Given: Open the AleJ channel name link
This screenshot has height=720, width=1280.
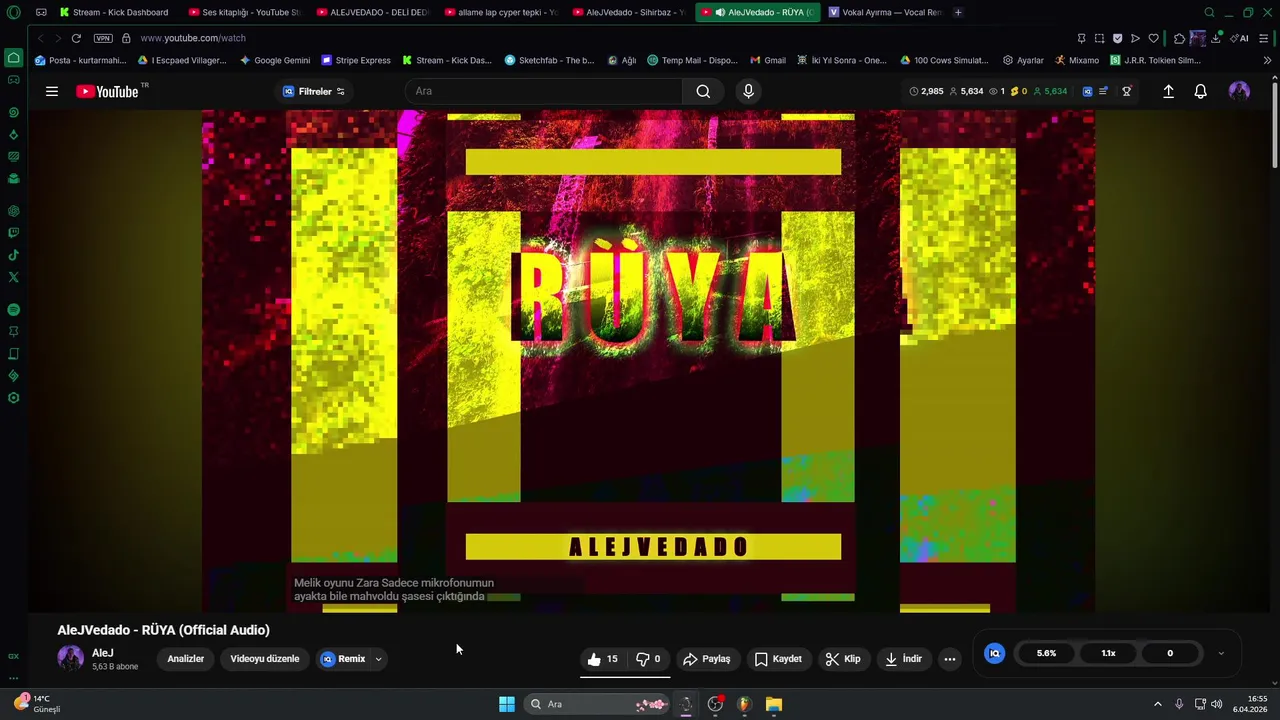Looking at the screenshot, I should tap(103, 653).
